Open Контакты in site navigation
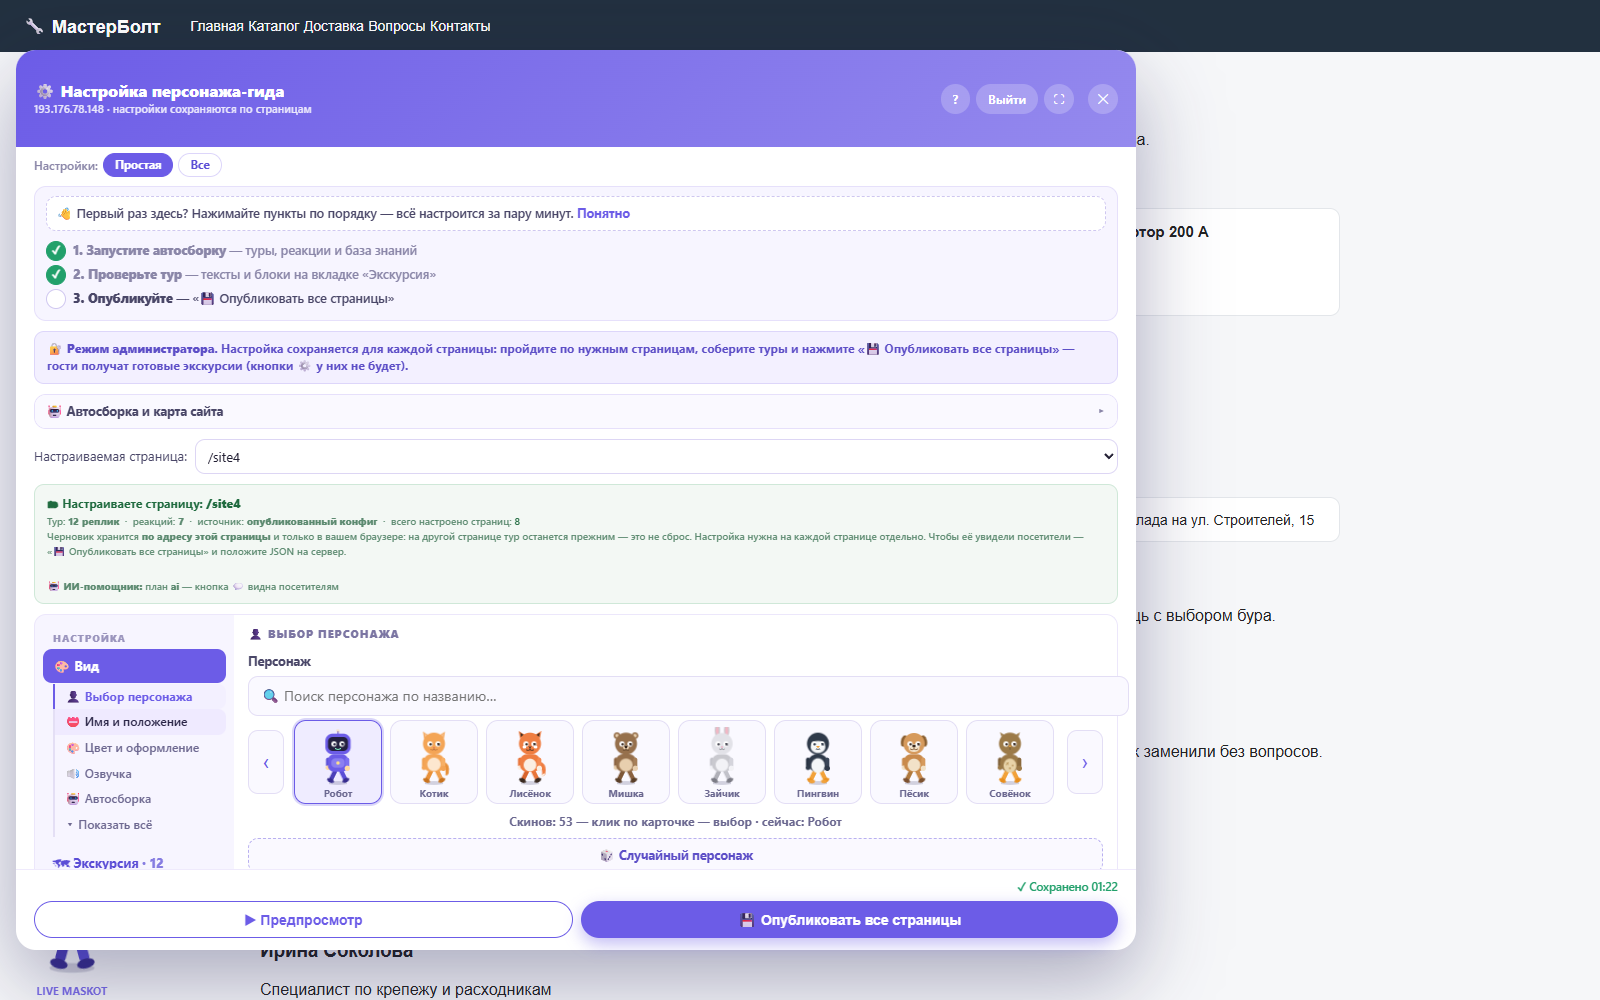 pyautogui.click(x=460, y=26)
